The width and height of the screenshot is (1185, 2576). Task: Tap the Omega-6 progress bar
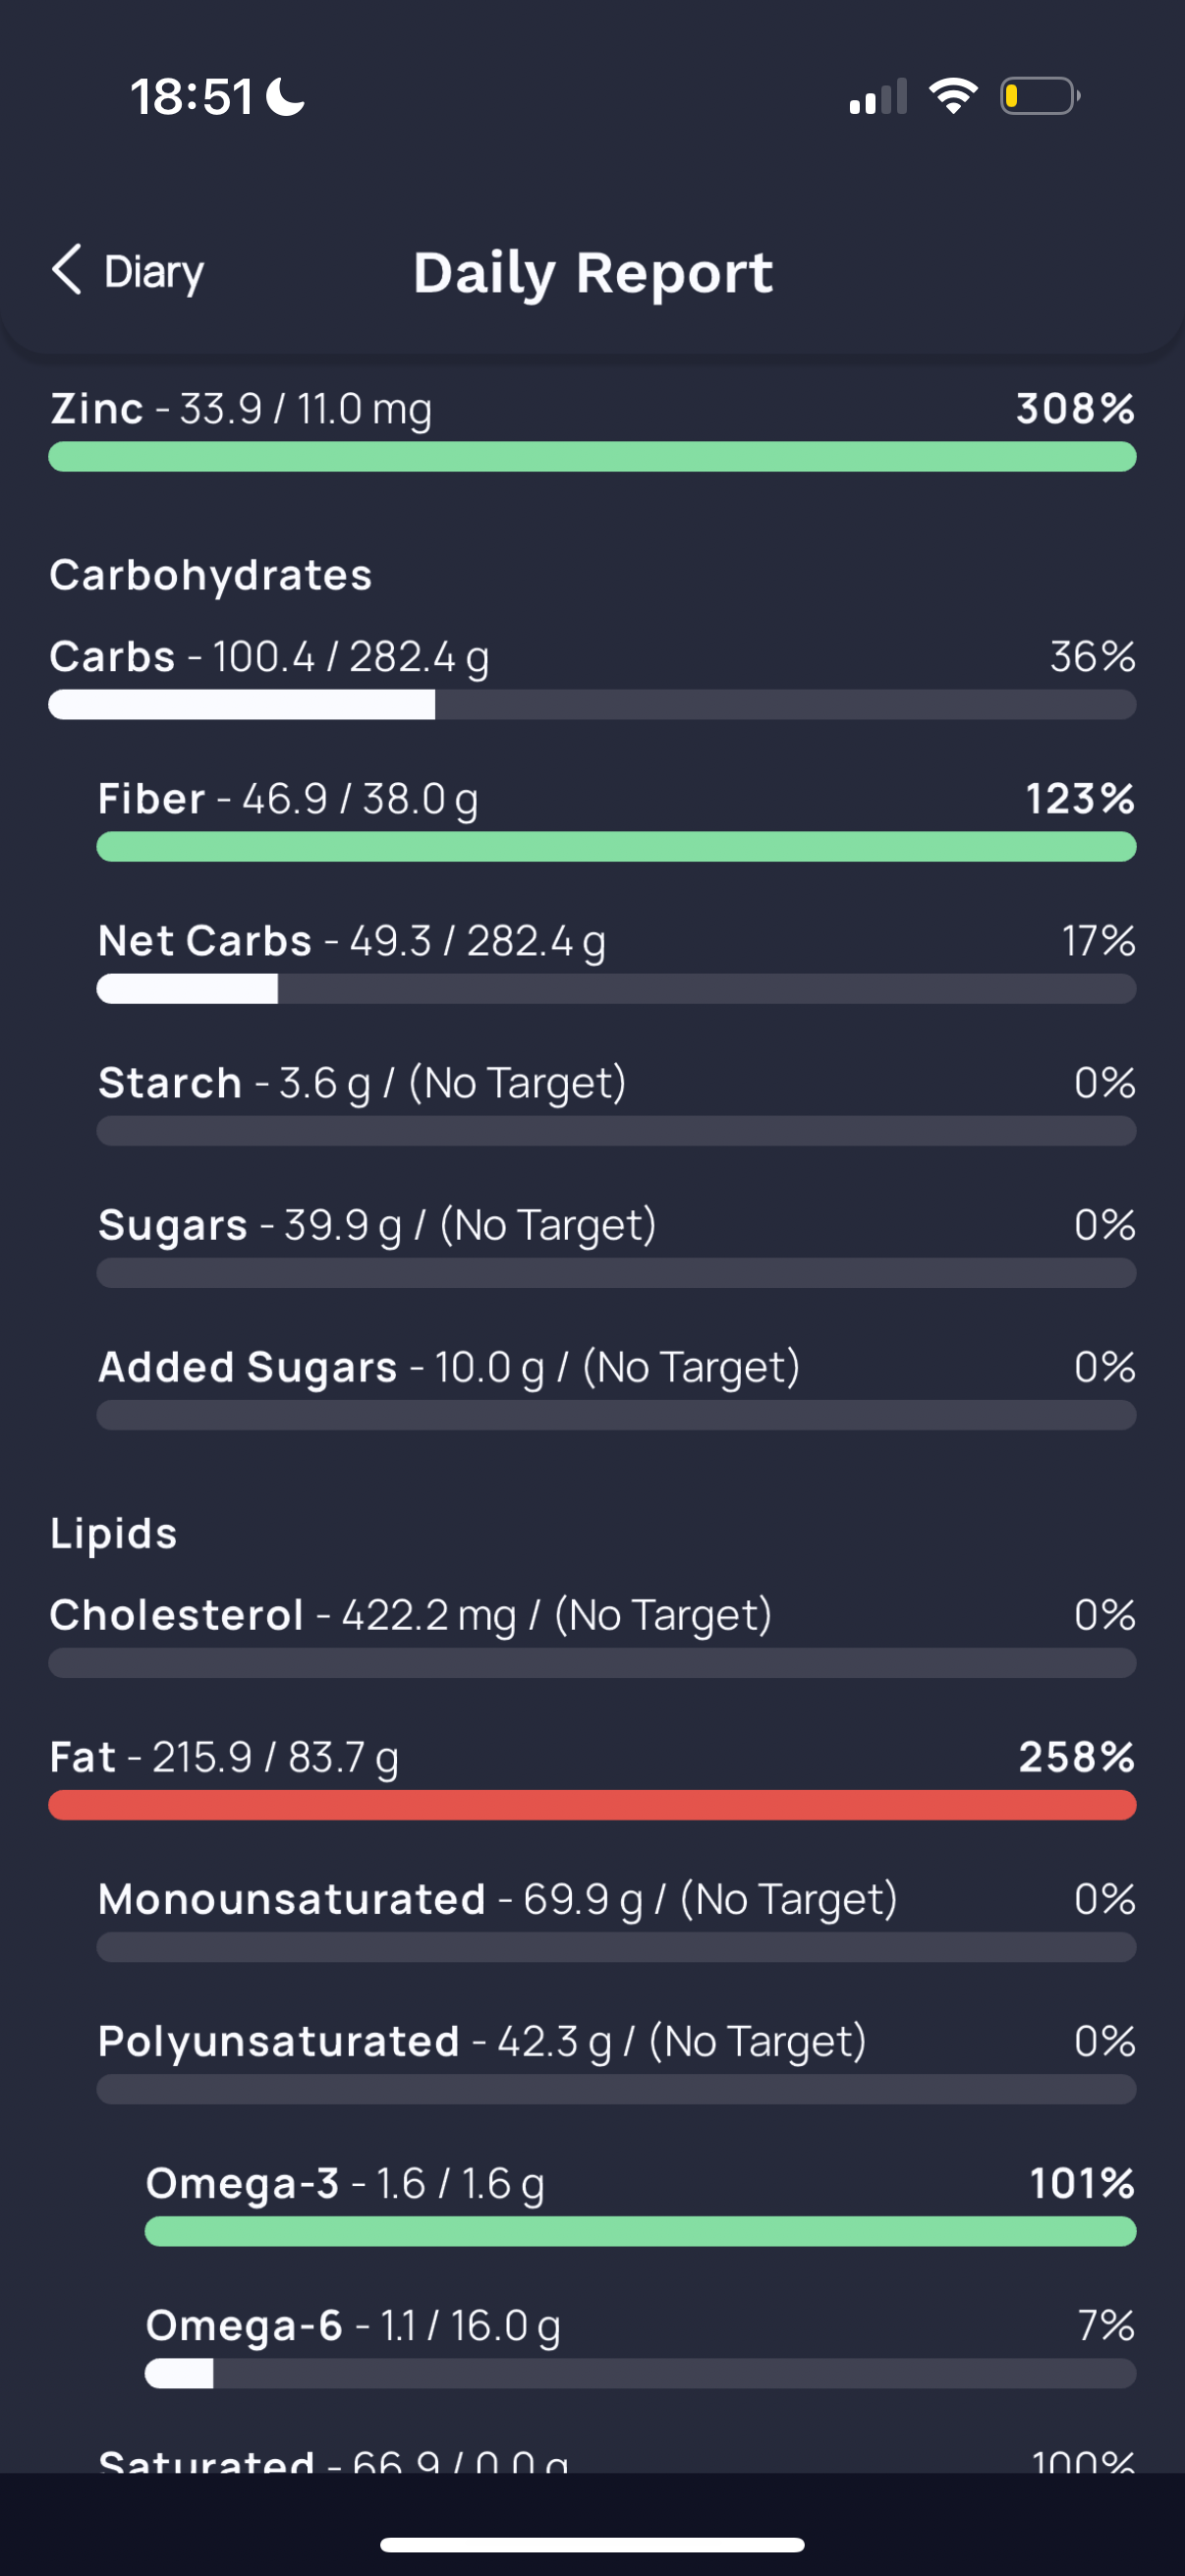point(640,2373)
